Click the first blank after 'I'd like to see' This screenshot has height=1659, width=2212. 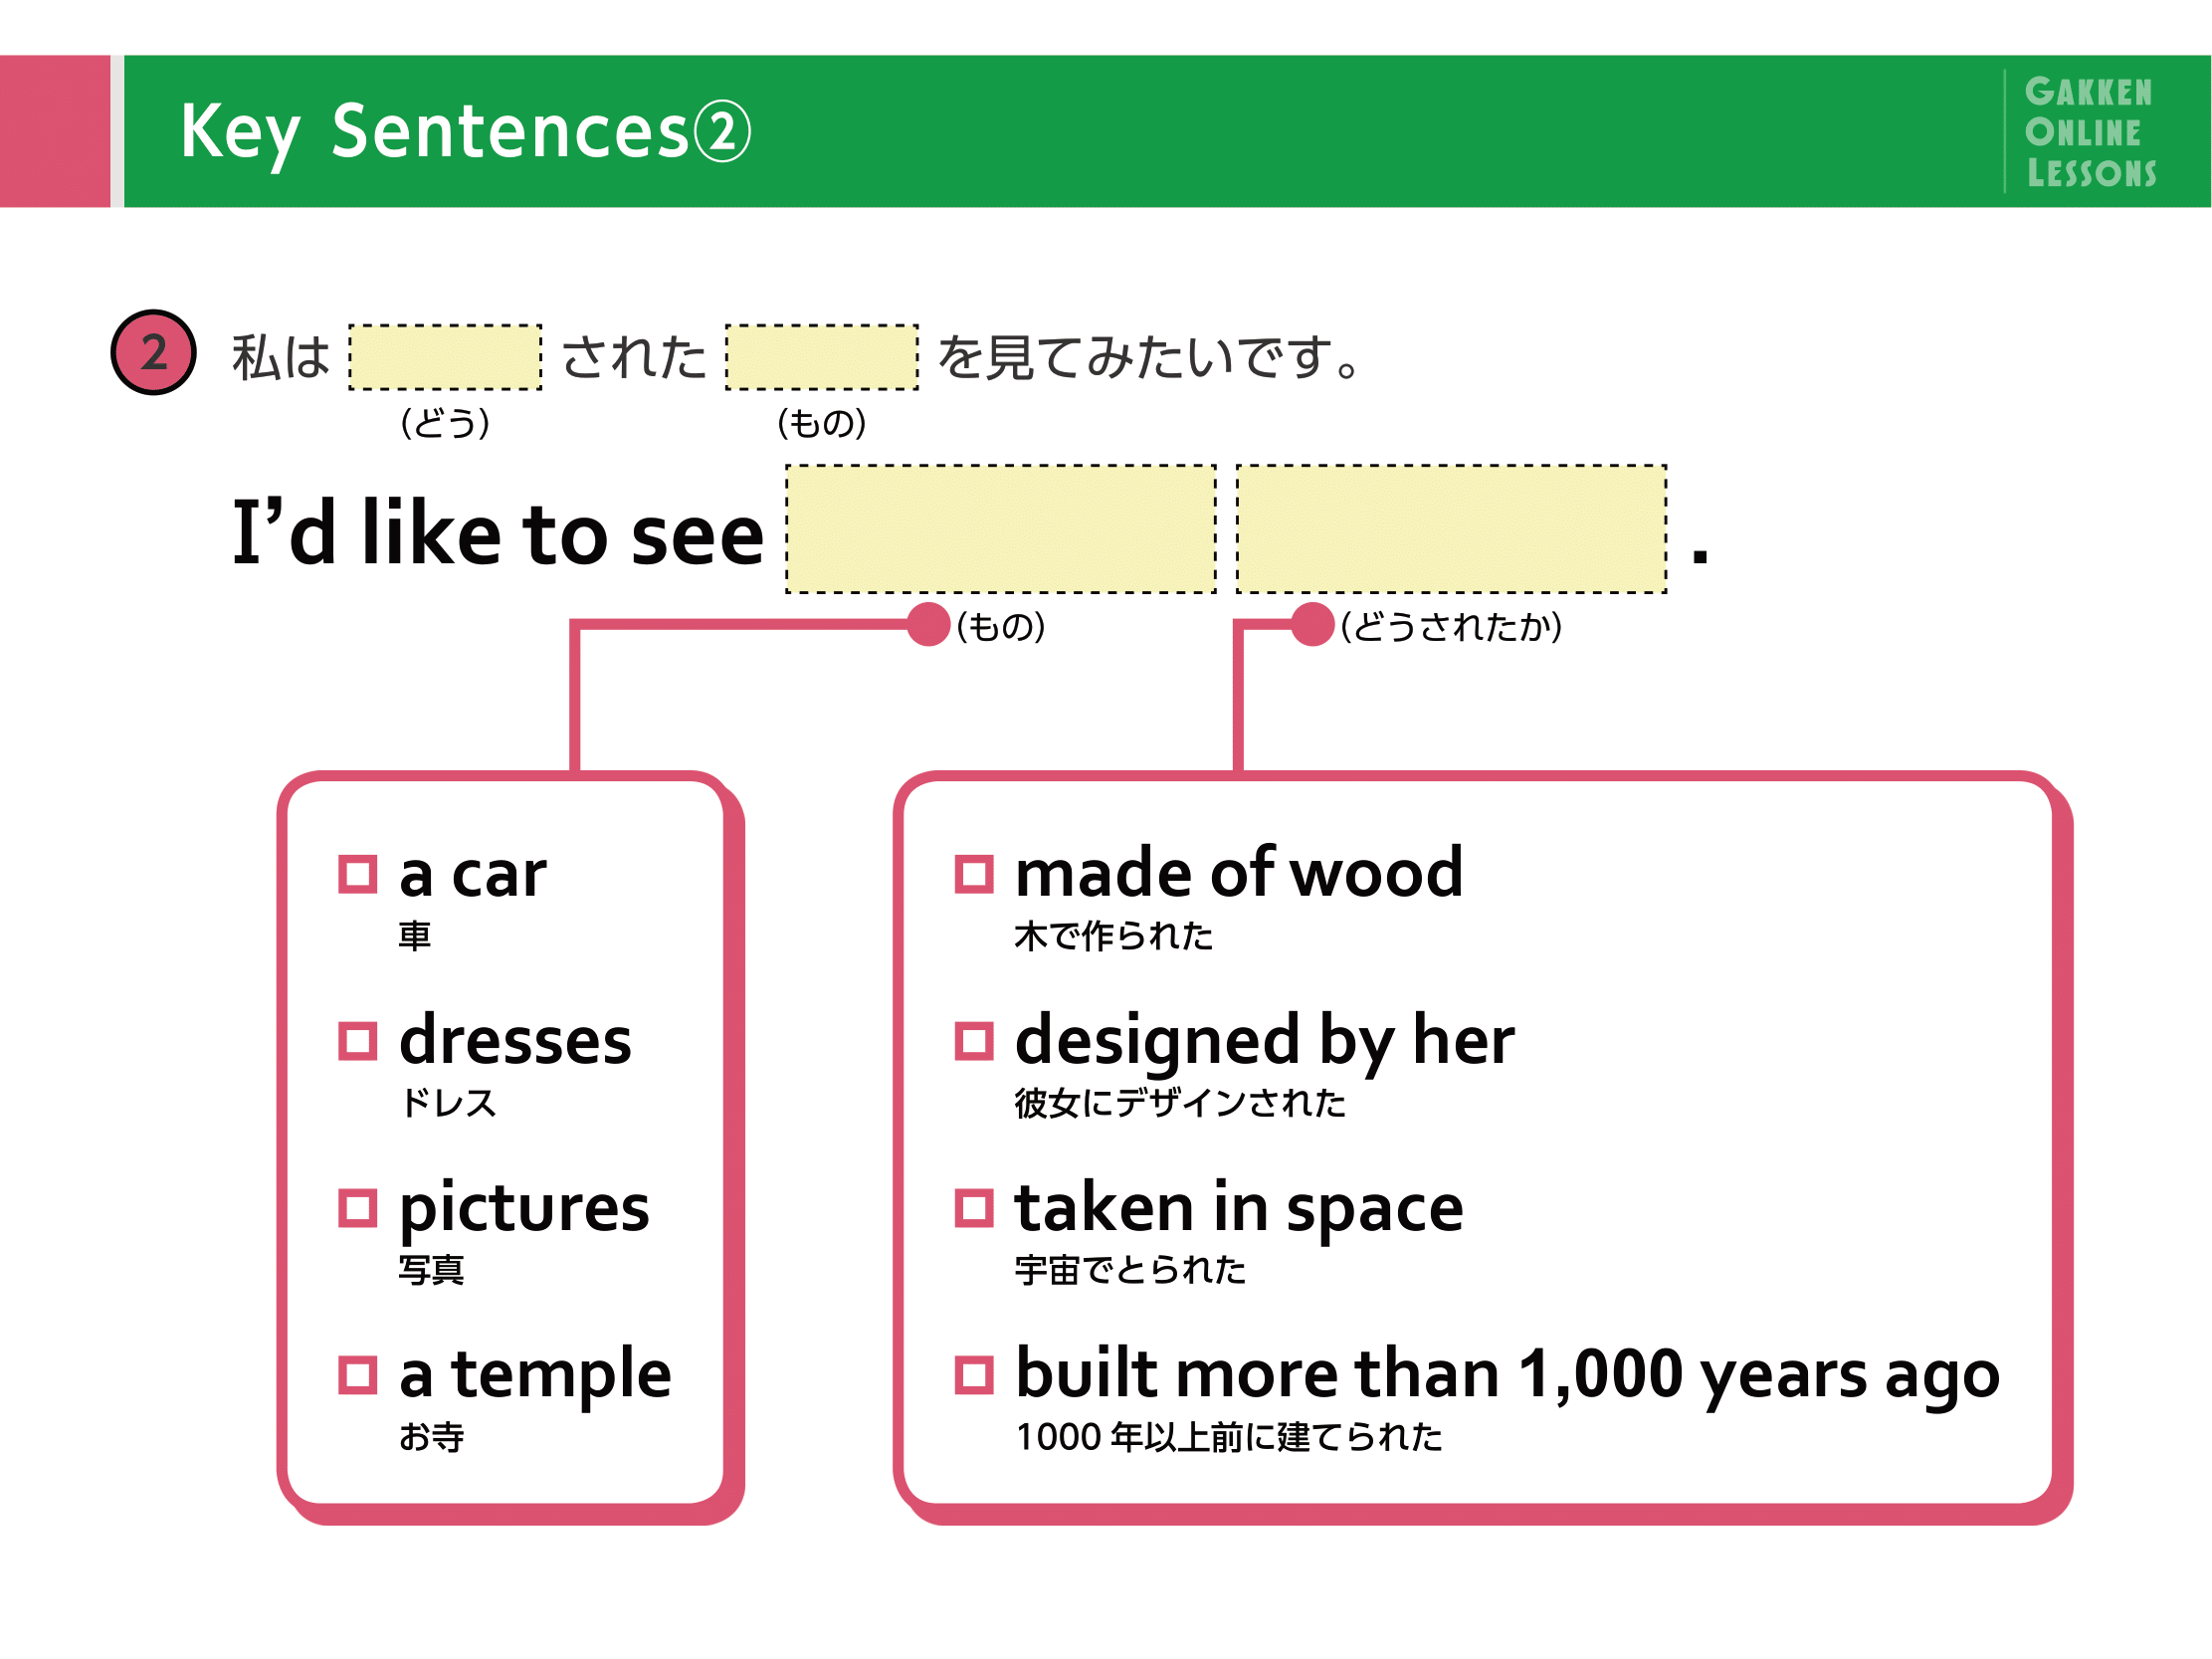click(x=1000, y=529)
